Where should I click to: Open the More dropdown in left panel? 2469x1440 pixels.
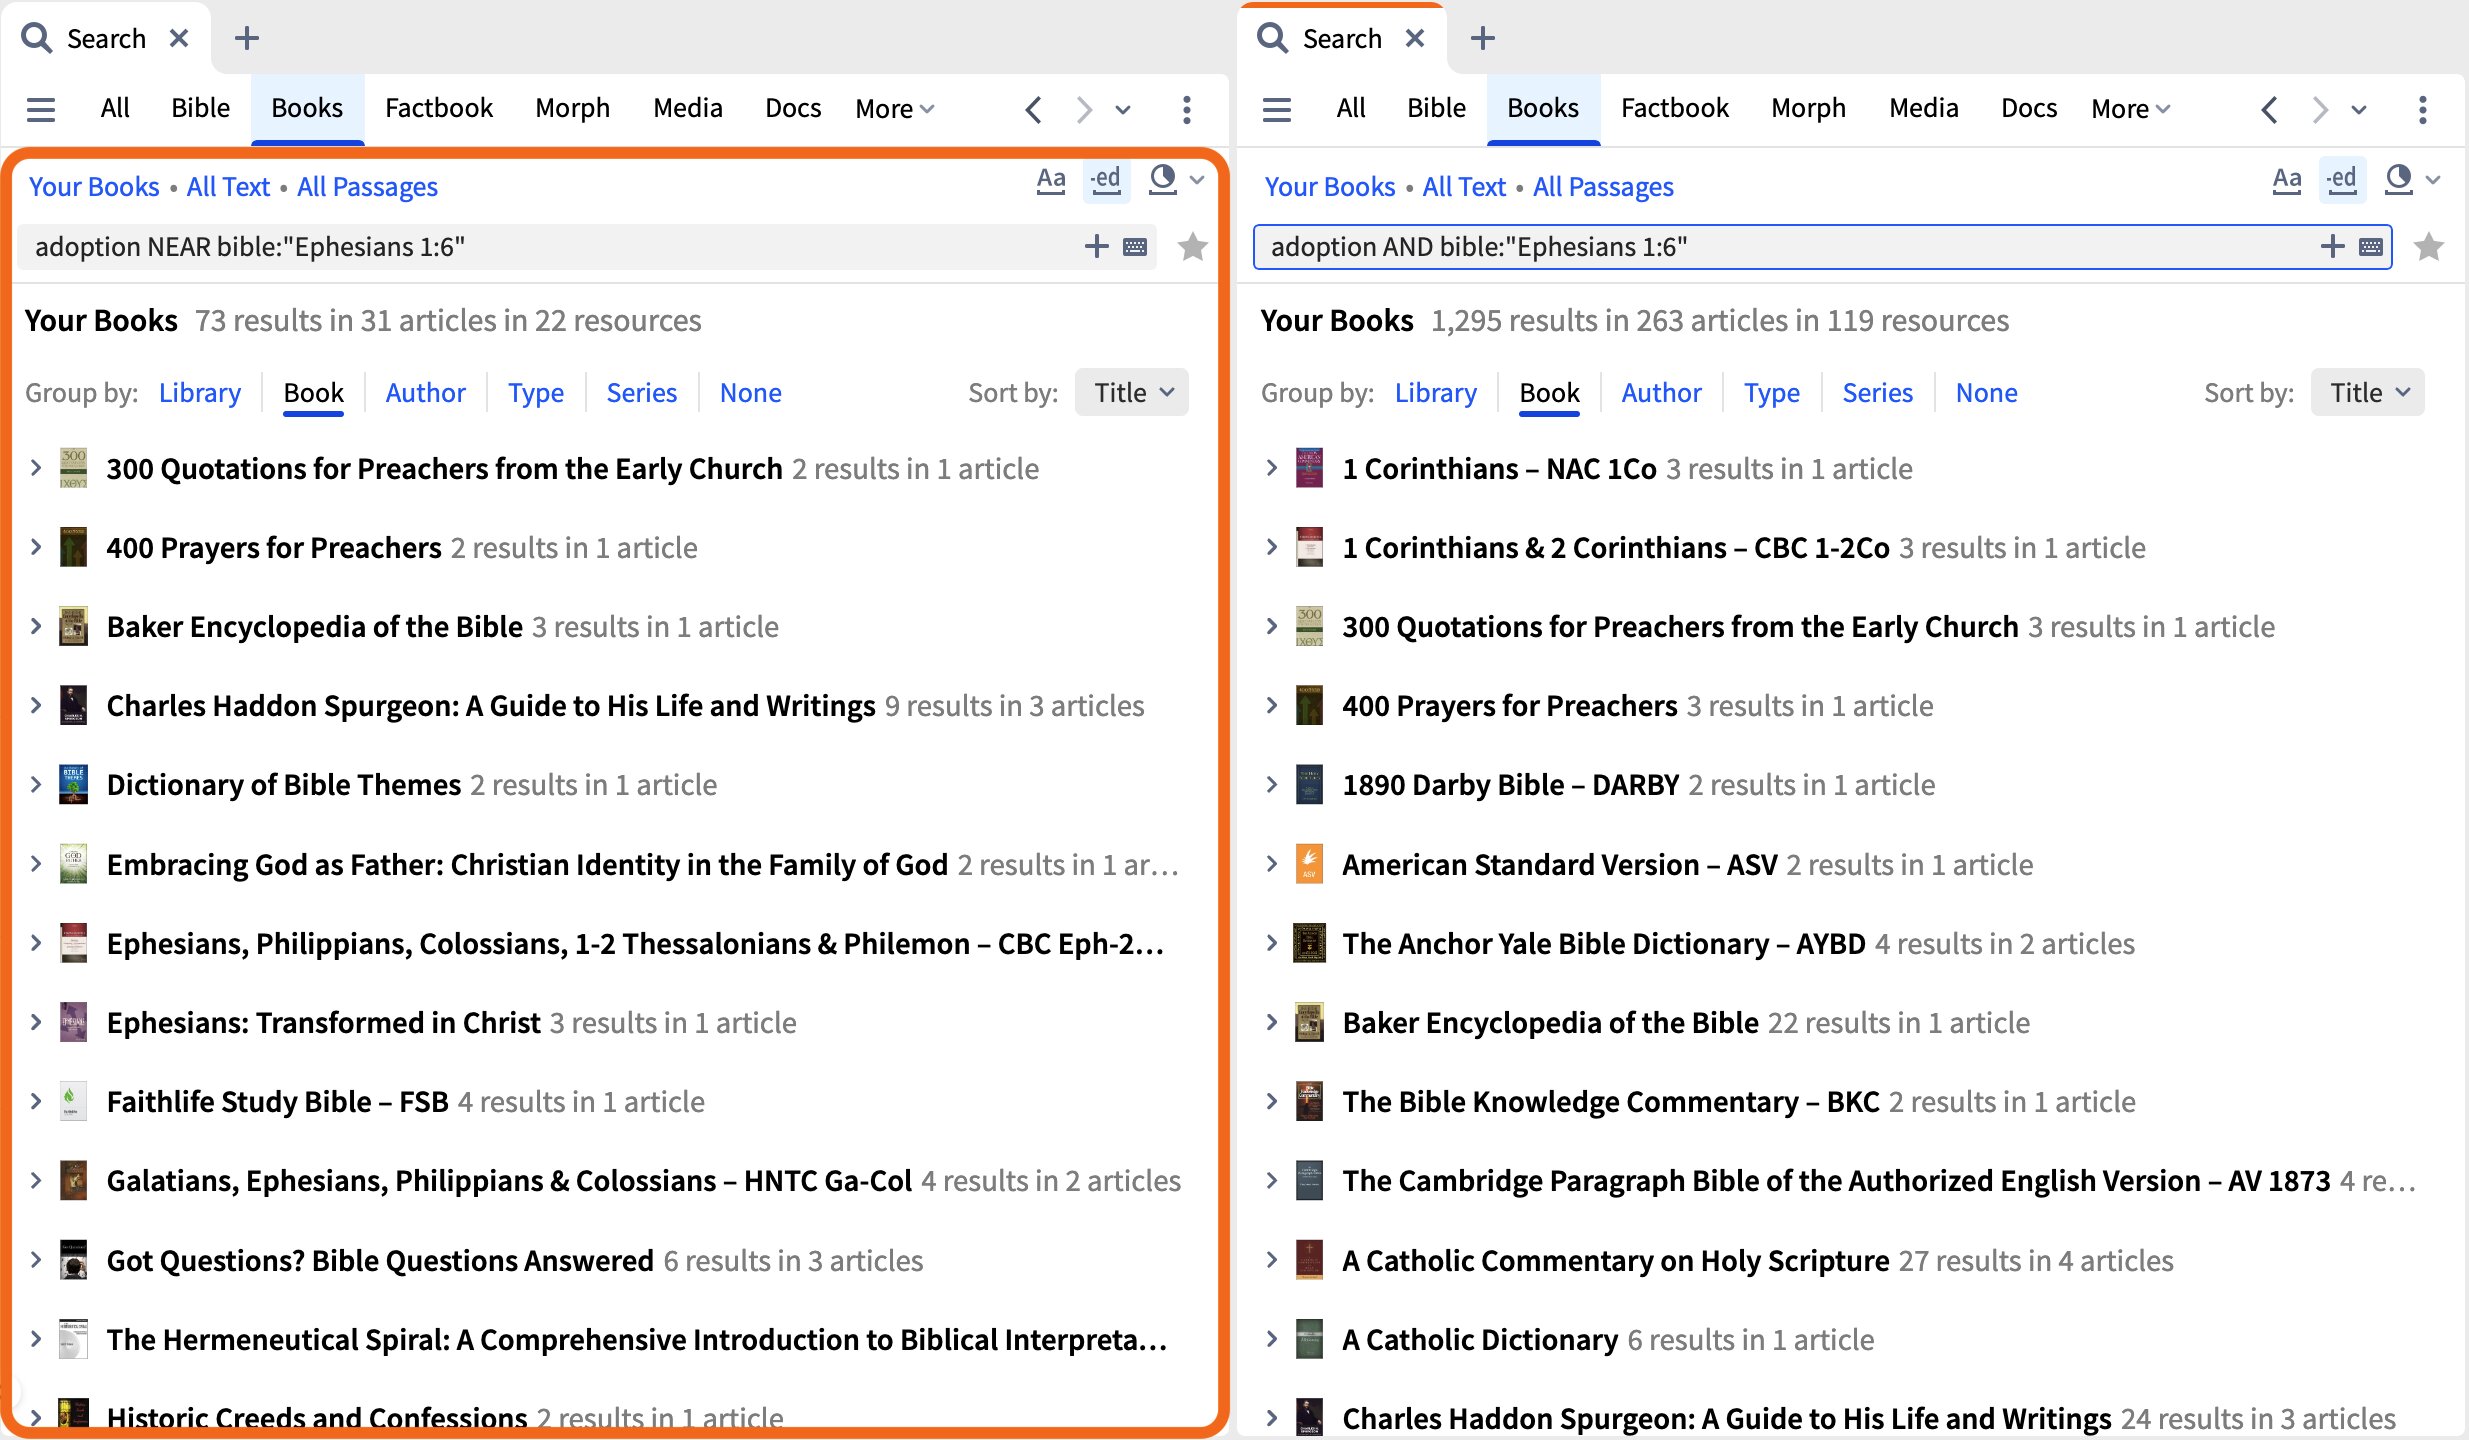tap(895, 108)
